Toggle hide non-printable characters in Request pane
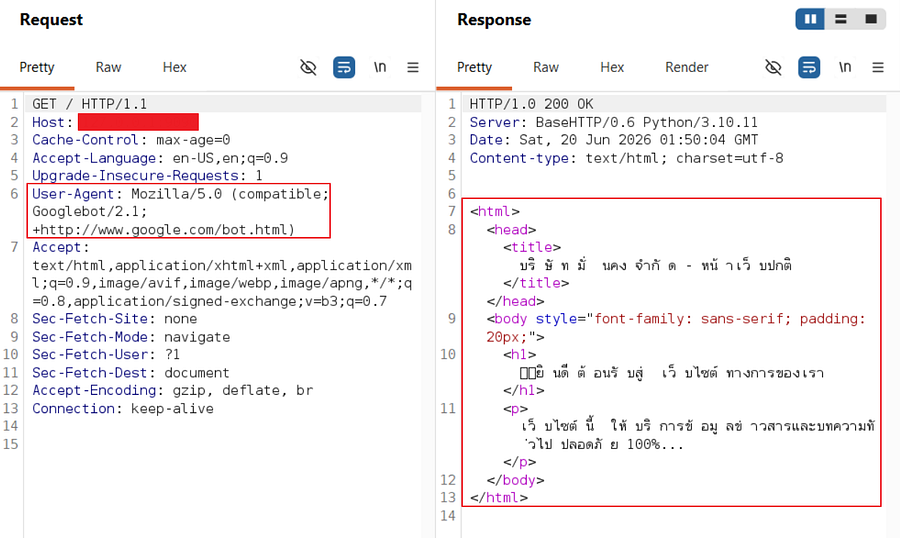The image size is (900, 538). 308,67
